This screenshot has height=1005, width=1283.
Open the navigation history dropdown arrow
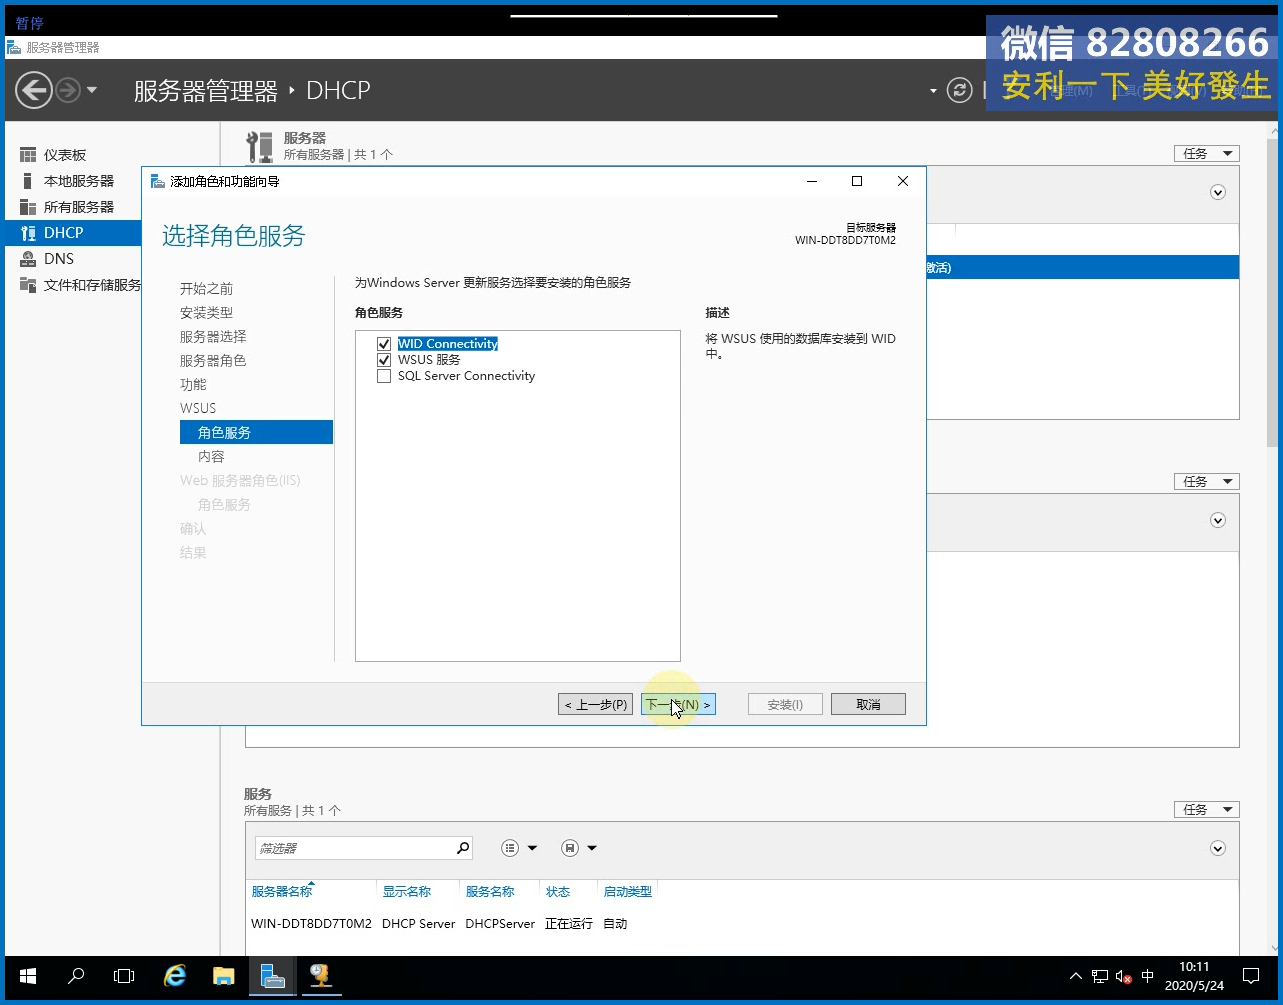[x=92, y=91]
